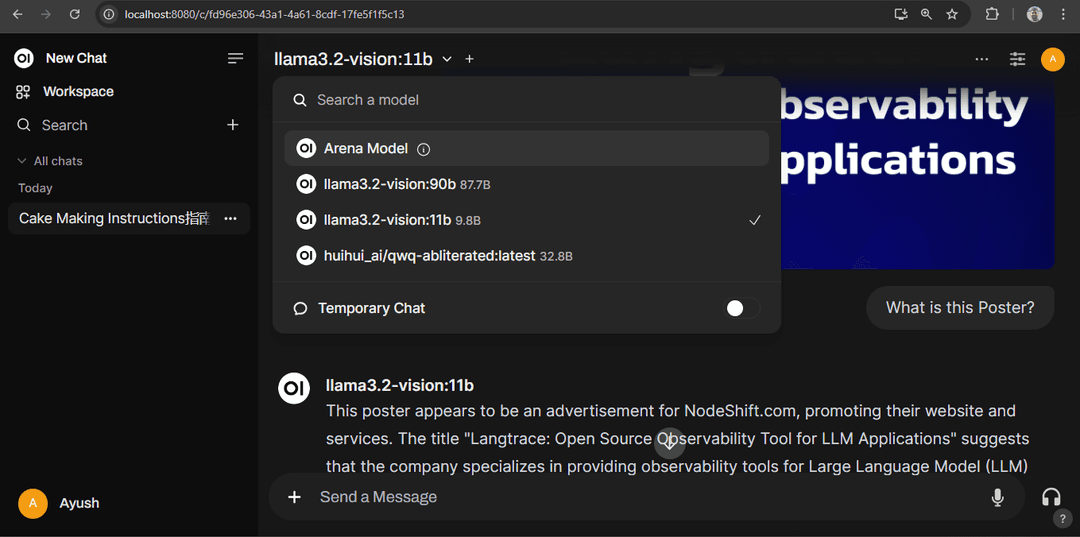Click the Temporary Chat bubble icon
The height and width of the screenshot is (537, 1080).
point(300,308)
